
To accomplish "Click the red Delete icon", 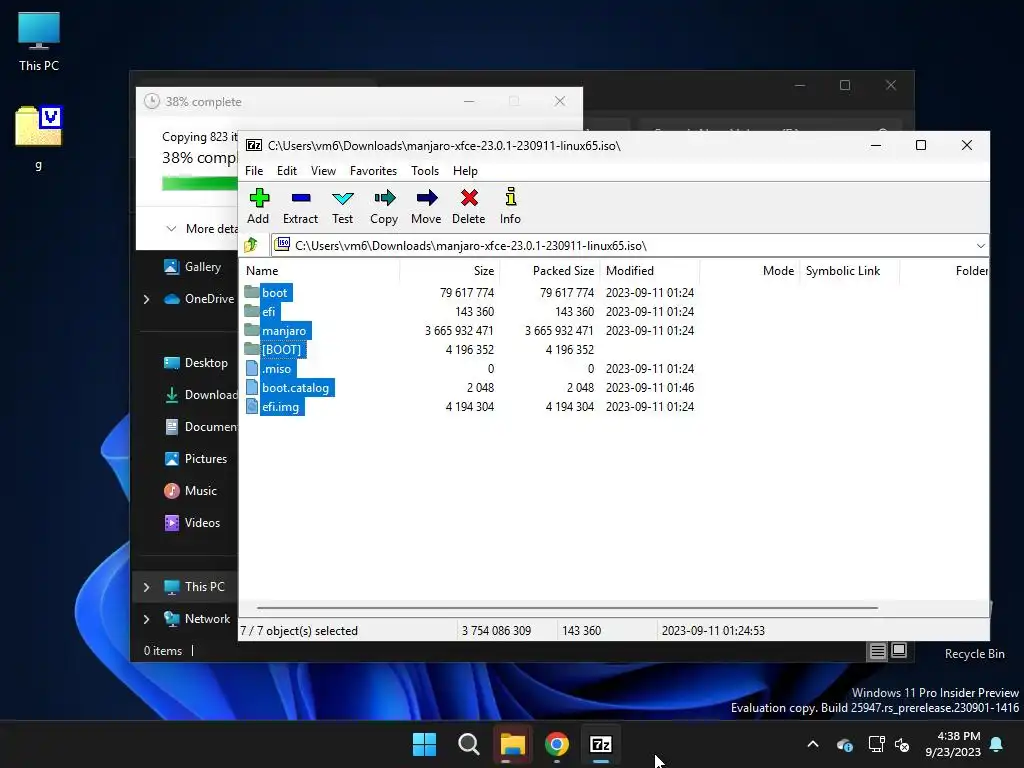I will pyautogui.click(x=468, y=206).
